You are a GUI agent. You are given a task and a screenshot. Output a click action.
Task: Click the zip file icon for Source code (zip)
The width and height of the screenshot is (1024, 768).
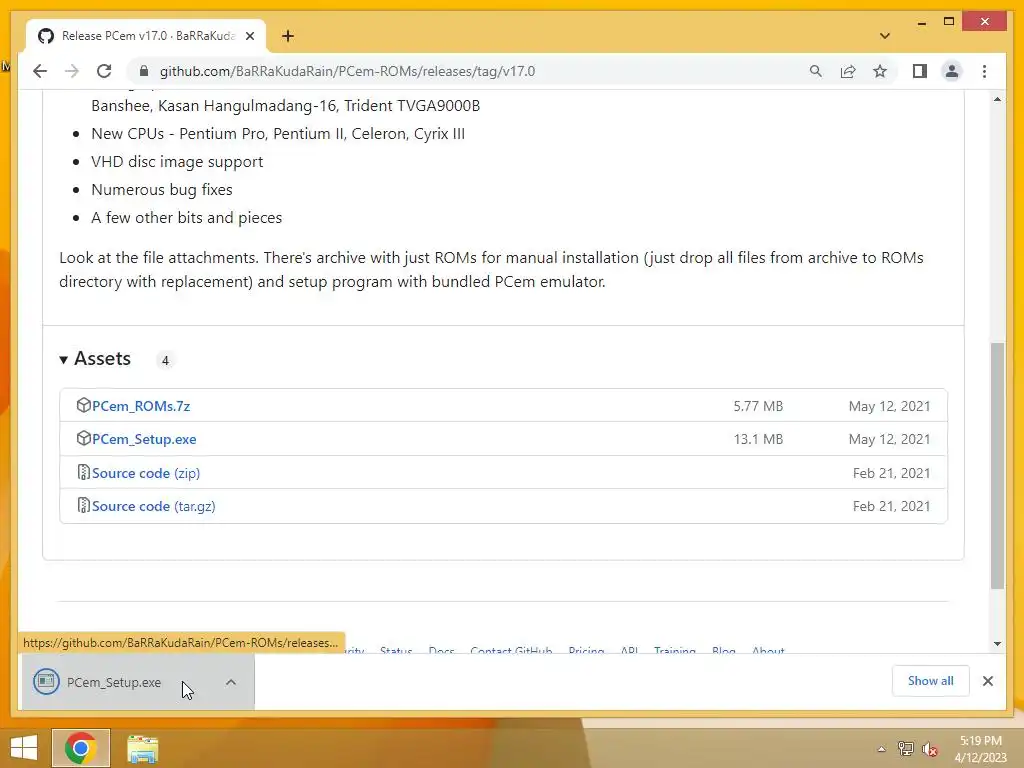(x=84, y=472)
